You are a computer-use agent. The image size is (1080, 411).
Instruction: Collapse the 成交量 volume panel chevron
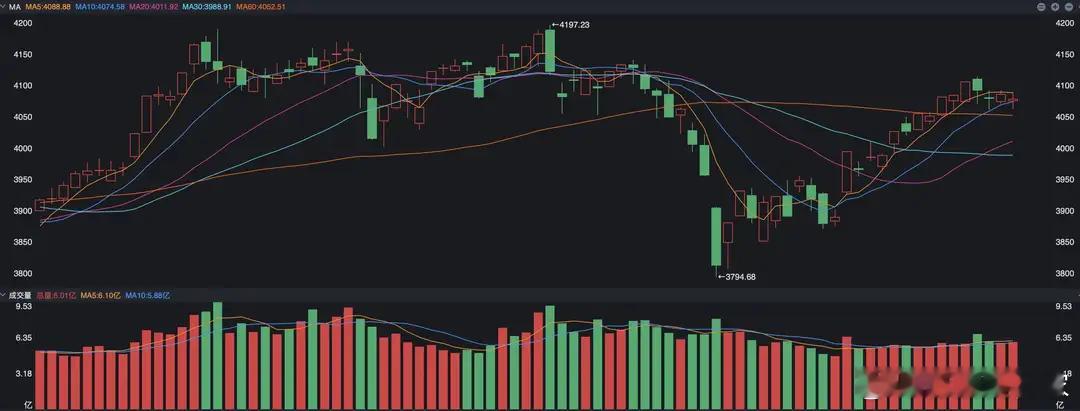[4, 295]
